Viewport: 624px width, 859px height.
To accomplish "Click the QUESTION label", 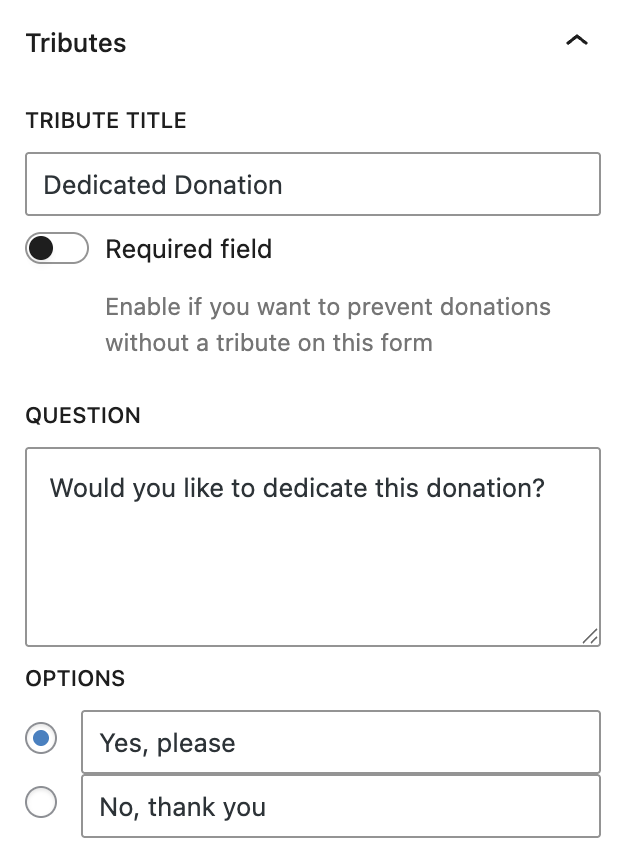I will tap(83, 416).
